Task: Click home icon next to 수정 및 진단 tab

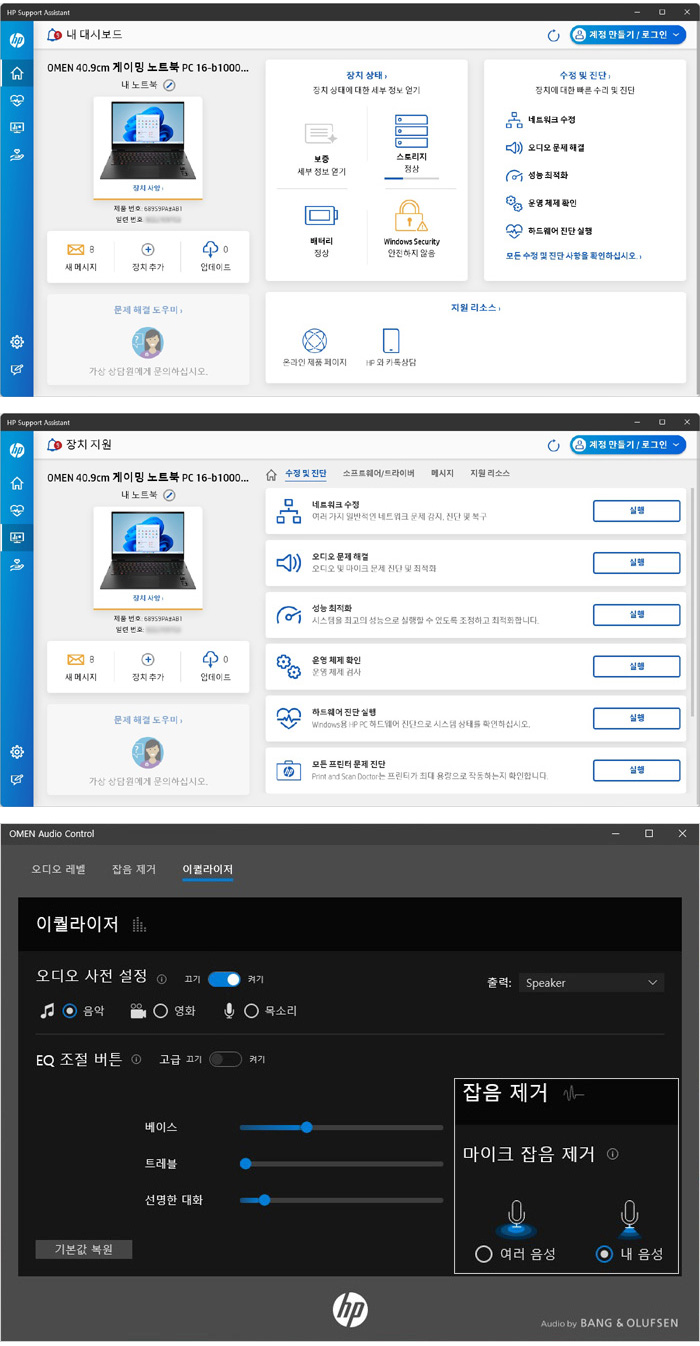Action: coord(271,473)
